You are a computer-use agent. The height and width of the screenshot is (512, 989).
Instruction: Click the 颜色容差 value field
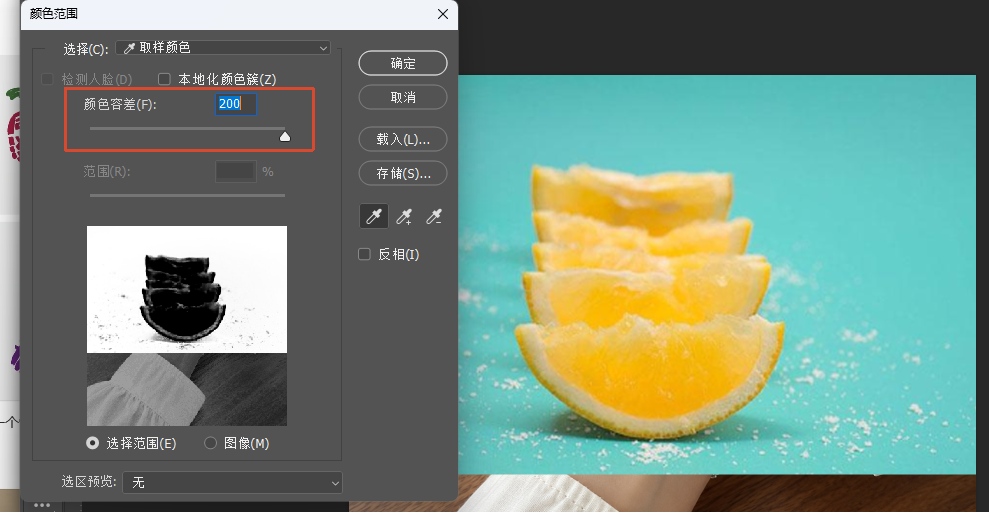click(236, 104)
